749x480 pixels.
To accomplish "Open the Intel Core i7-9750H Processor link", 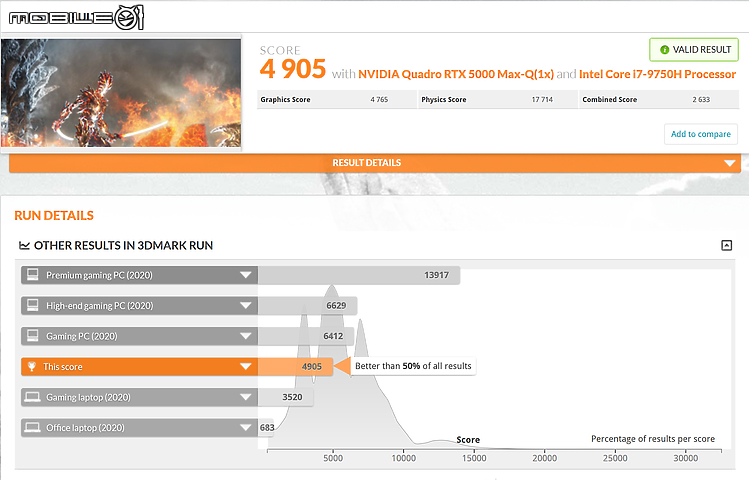I will click(x=657, y=75).
